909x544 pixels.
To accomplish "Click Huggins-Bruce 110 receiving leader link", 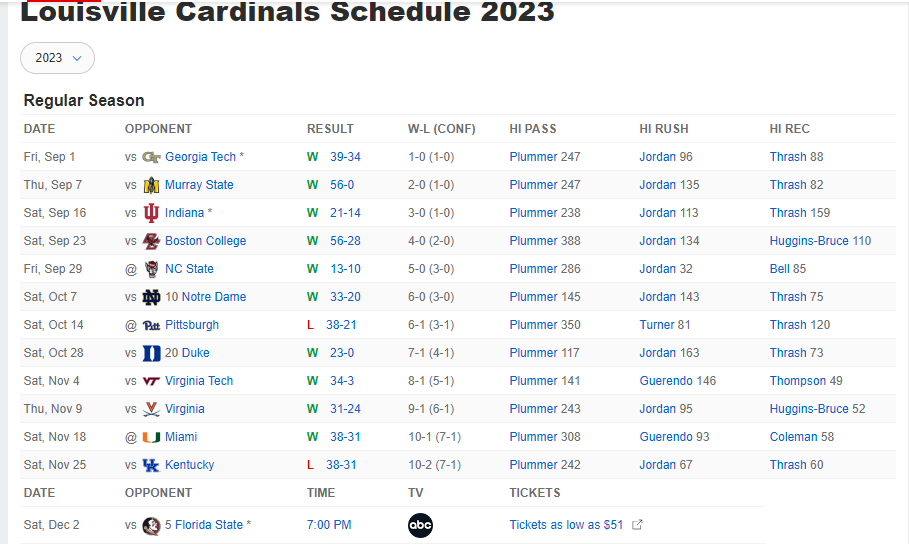I will pos(820,241).
